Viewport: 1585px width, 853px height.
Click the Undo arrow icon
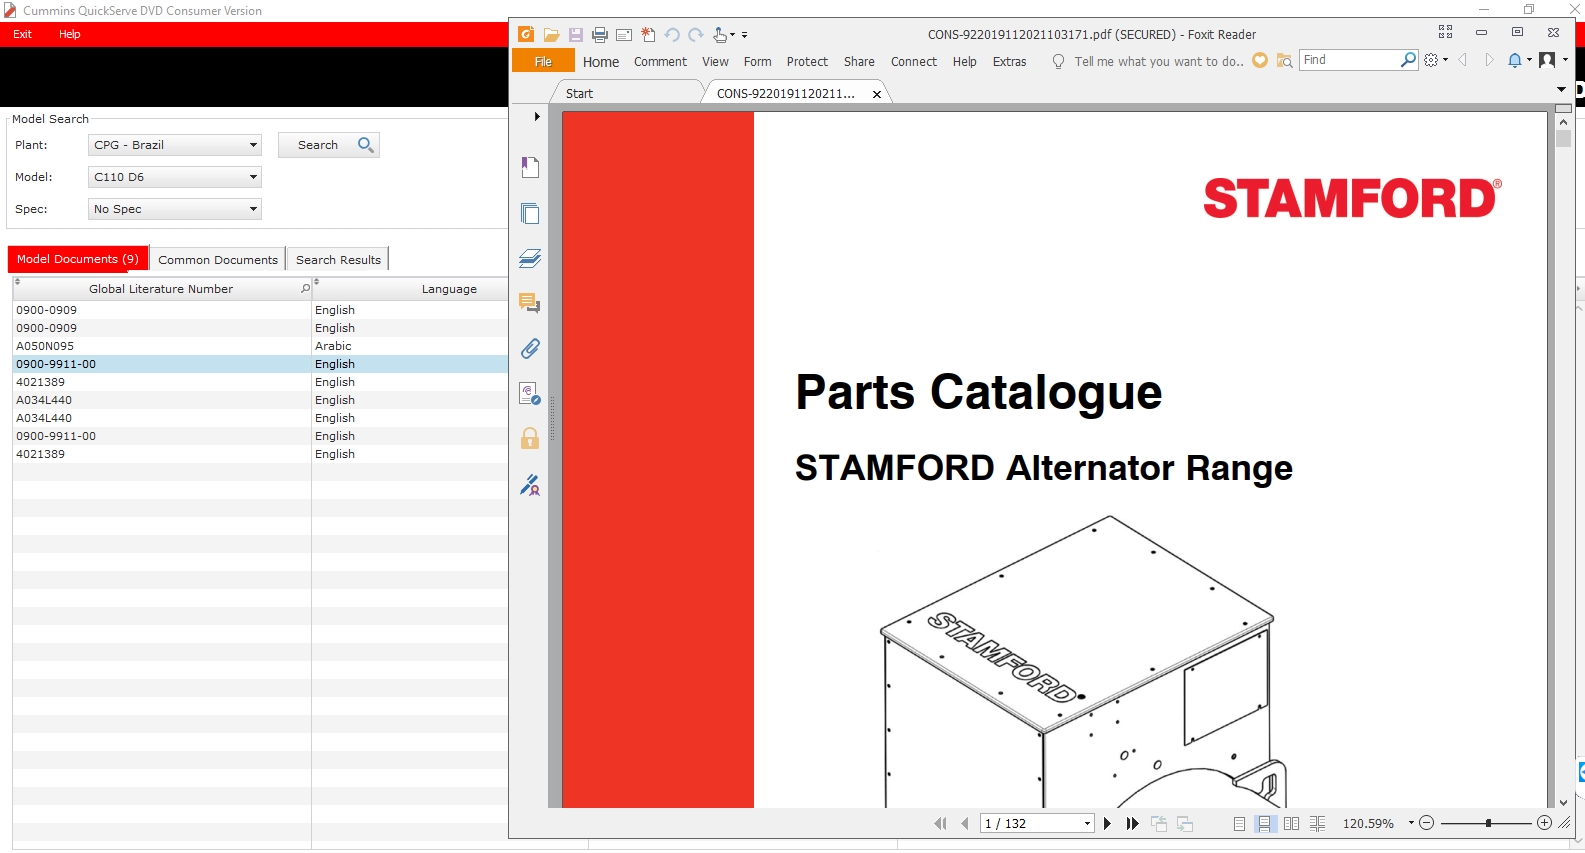672,35
